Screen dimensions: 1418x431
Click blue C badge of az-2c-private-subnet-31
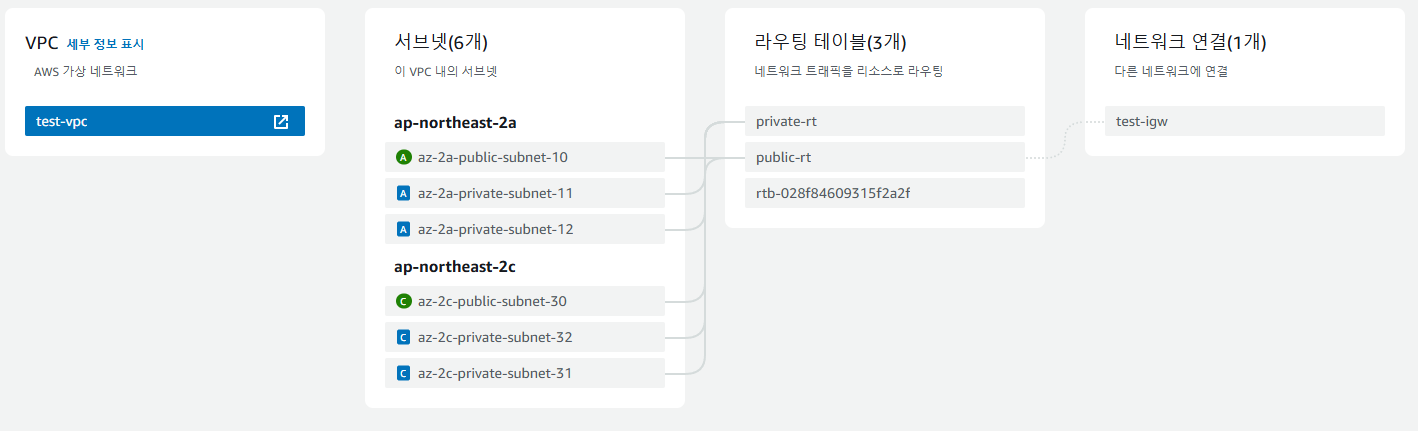coord(403,373)
